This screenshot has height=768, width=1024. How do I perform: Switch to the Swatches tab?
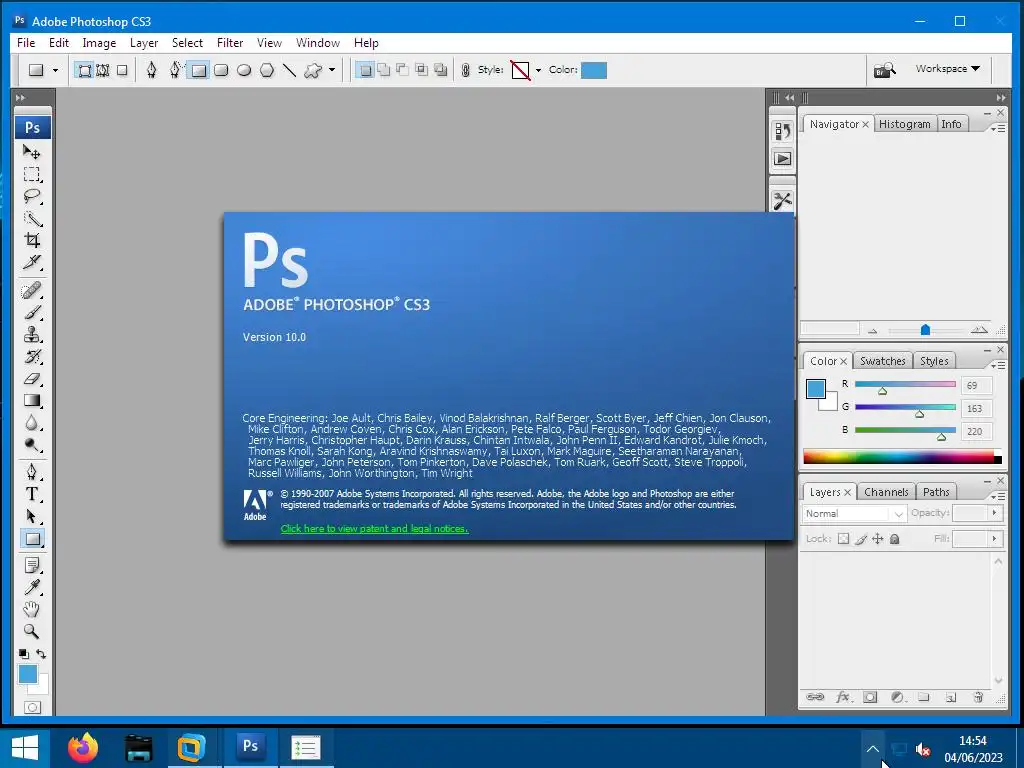(x=882, y=361)
